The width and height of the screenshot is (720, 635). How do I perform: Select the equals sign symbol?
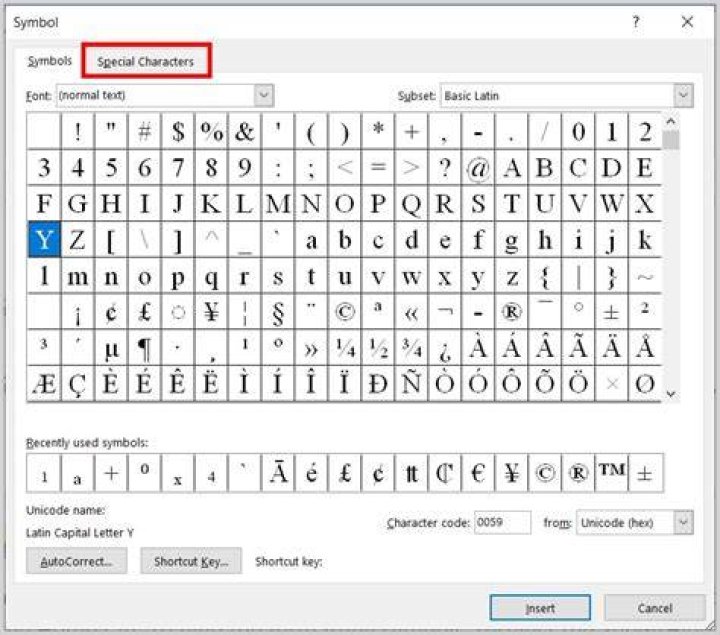pyautogui.click(x=378, y=168)
